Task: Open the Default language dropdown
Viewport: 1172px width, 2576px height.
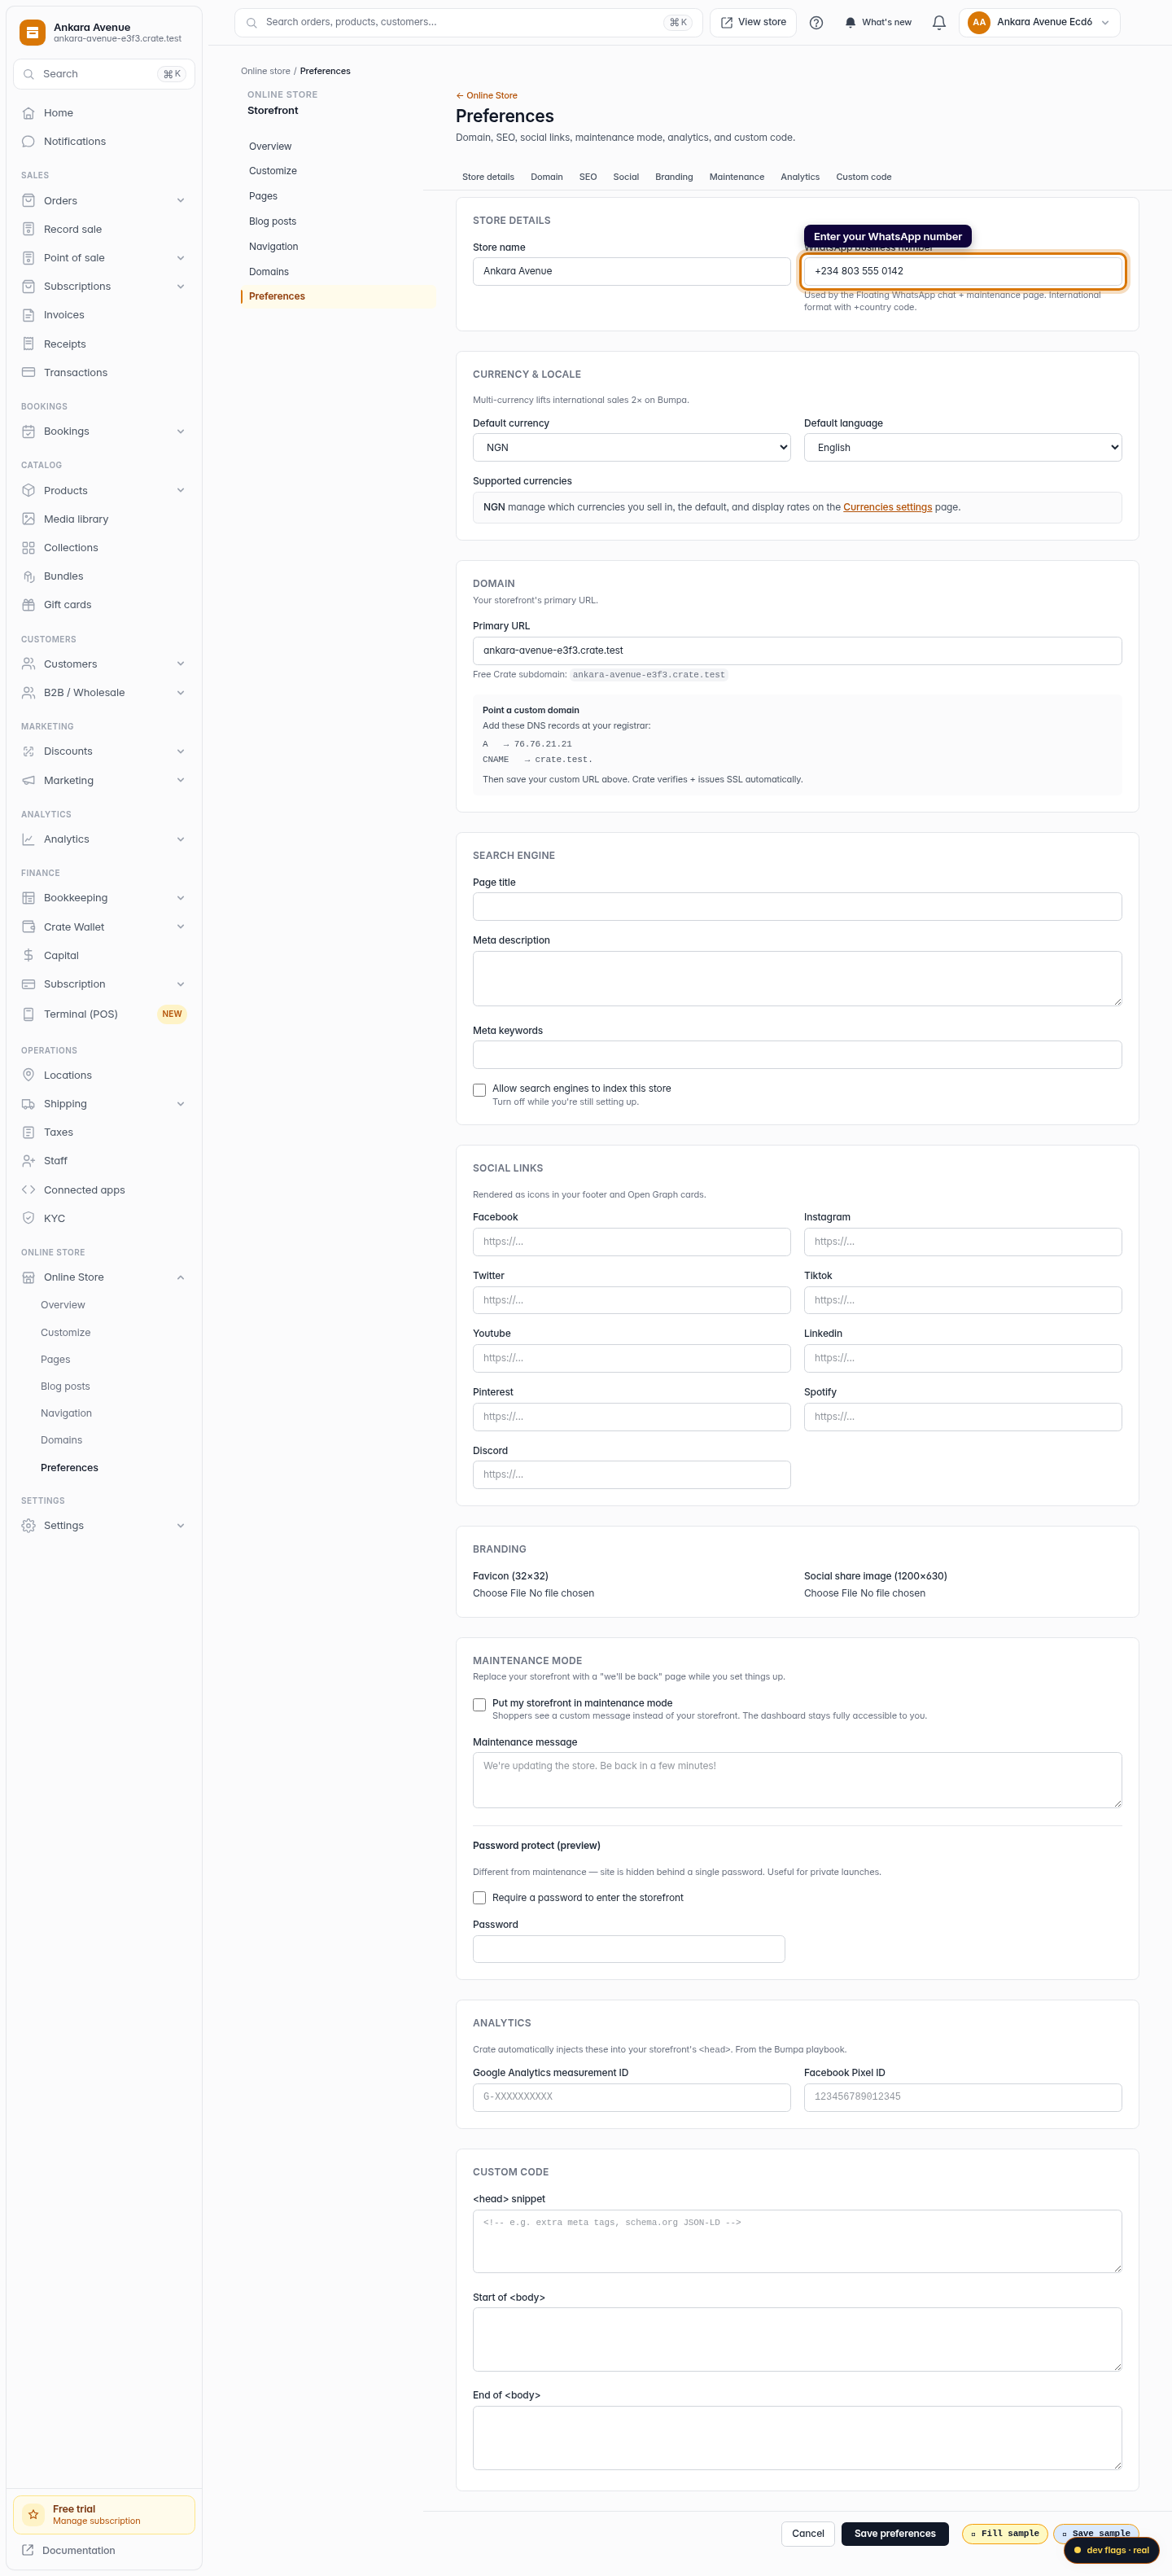Action: [963, 448]
